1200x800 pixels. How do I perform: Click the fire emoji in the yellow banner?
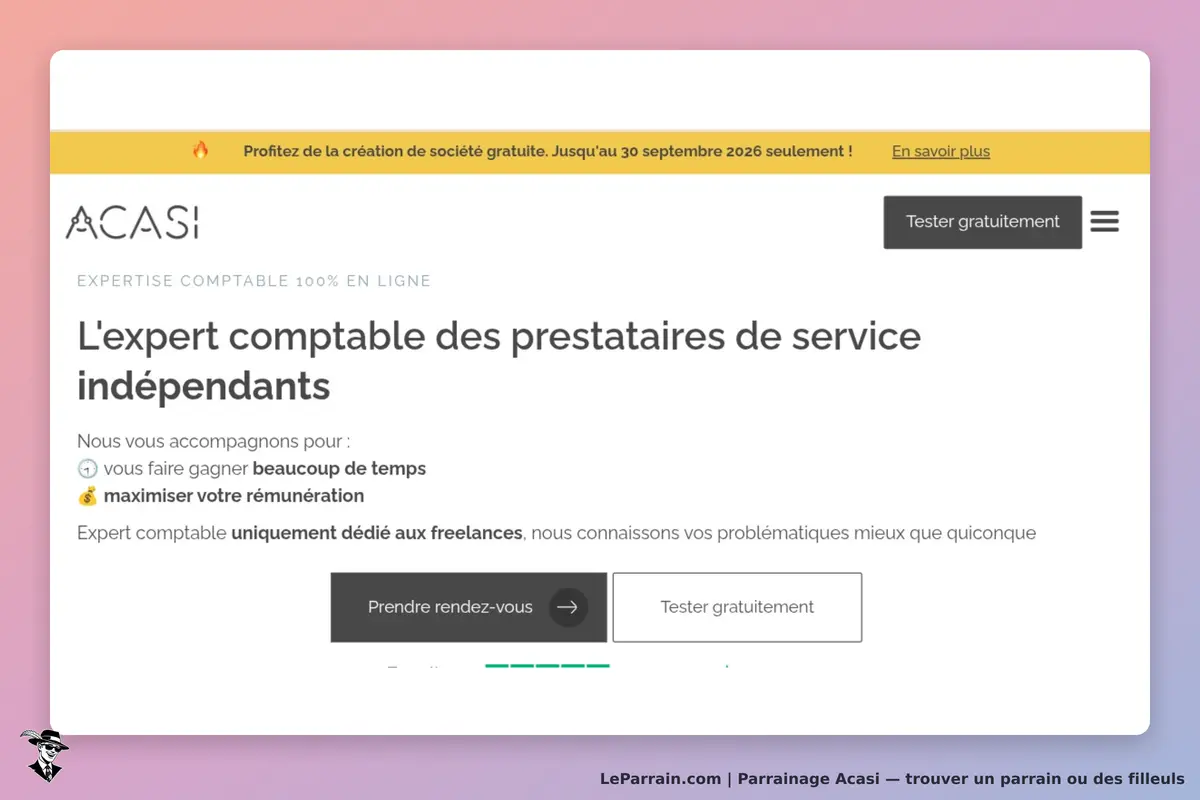coord(201,151)
